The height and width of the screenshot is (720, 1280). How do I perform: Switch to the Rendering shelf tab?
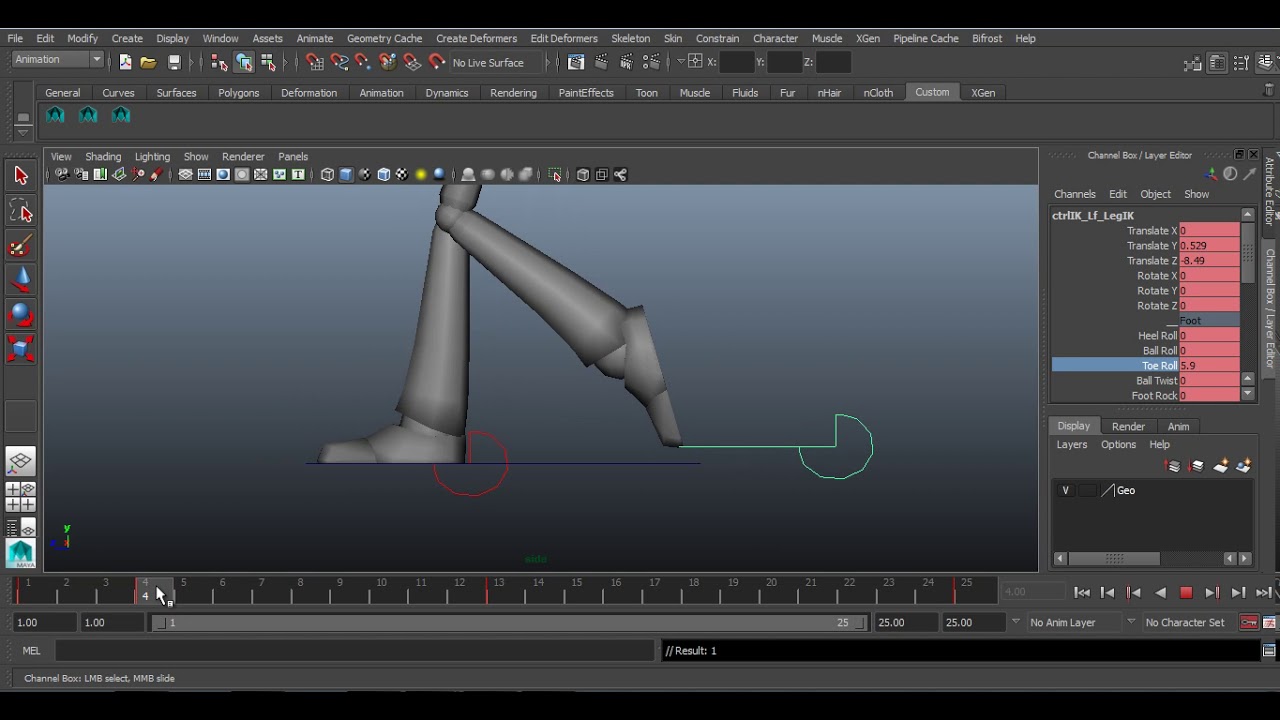point(513,93)
